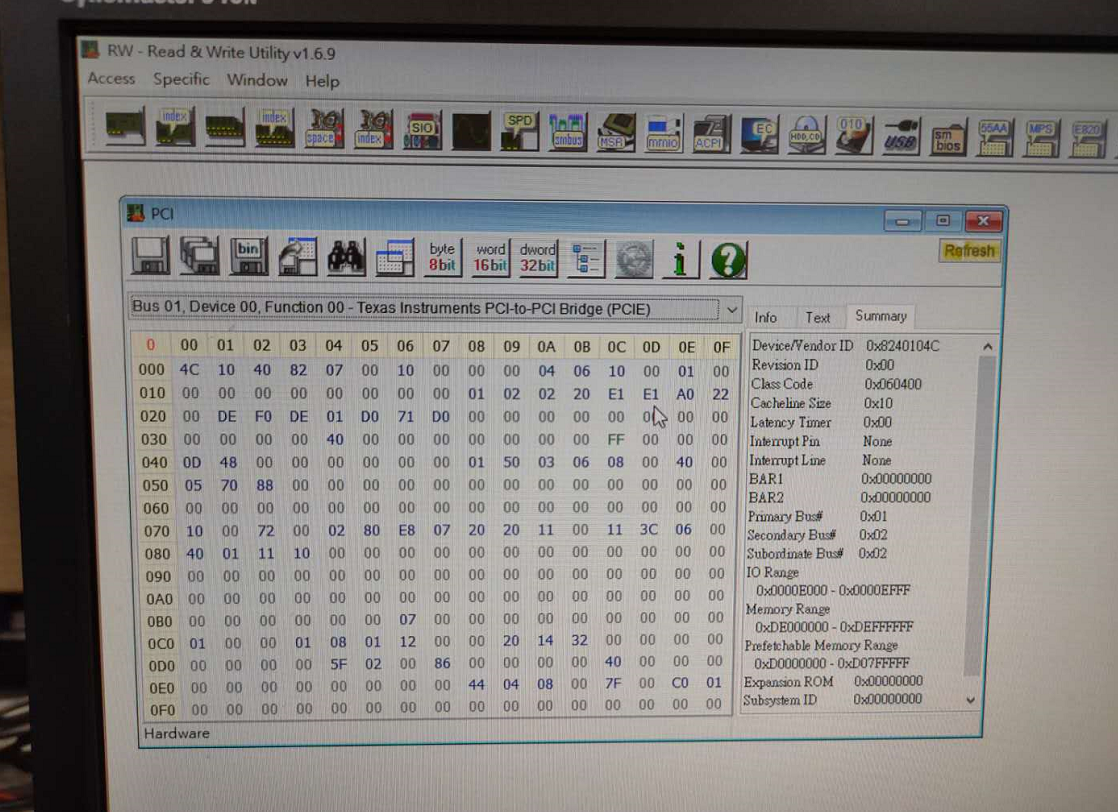The height and width of the screenshot is (812, 1118).
Task: Save as binary with the bin icon
Action: pos(249,256)
